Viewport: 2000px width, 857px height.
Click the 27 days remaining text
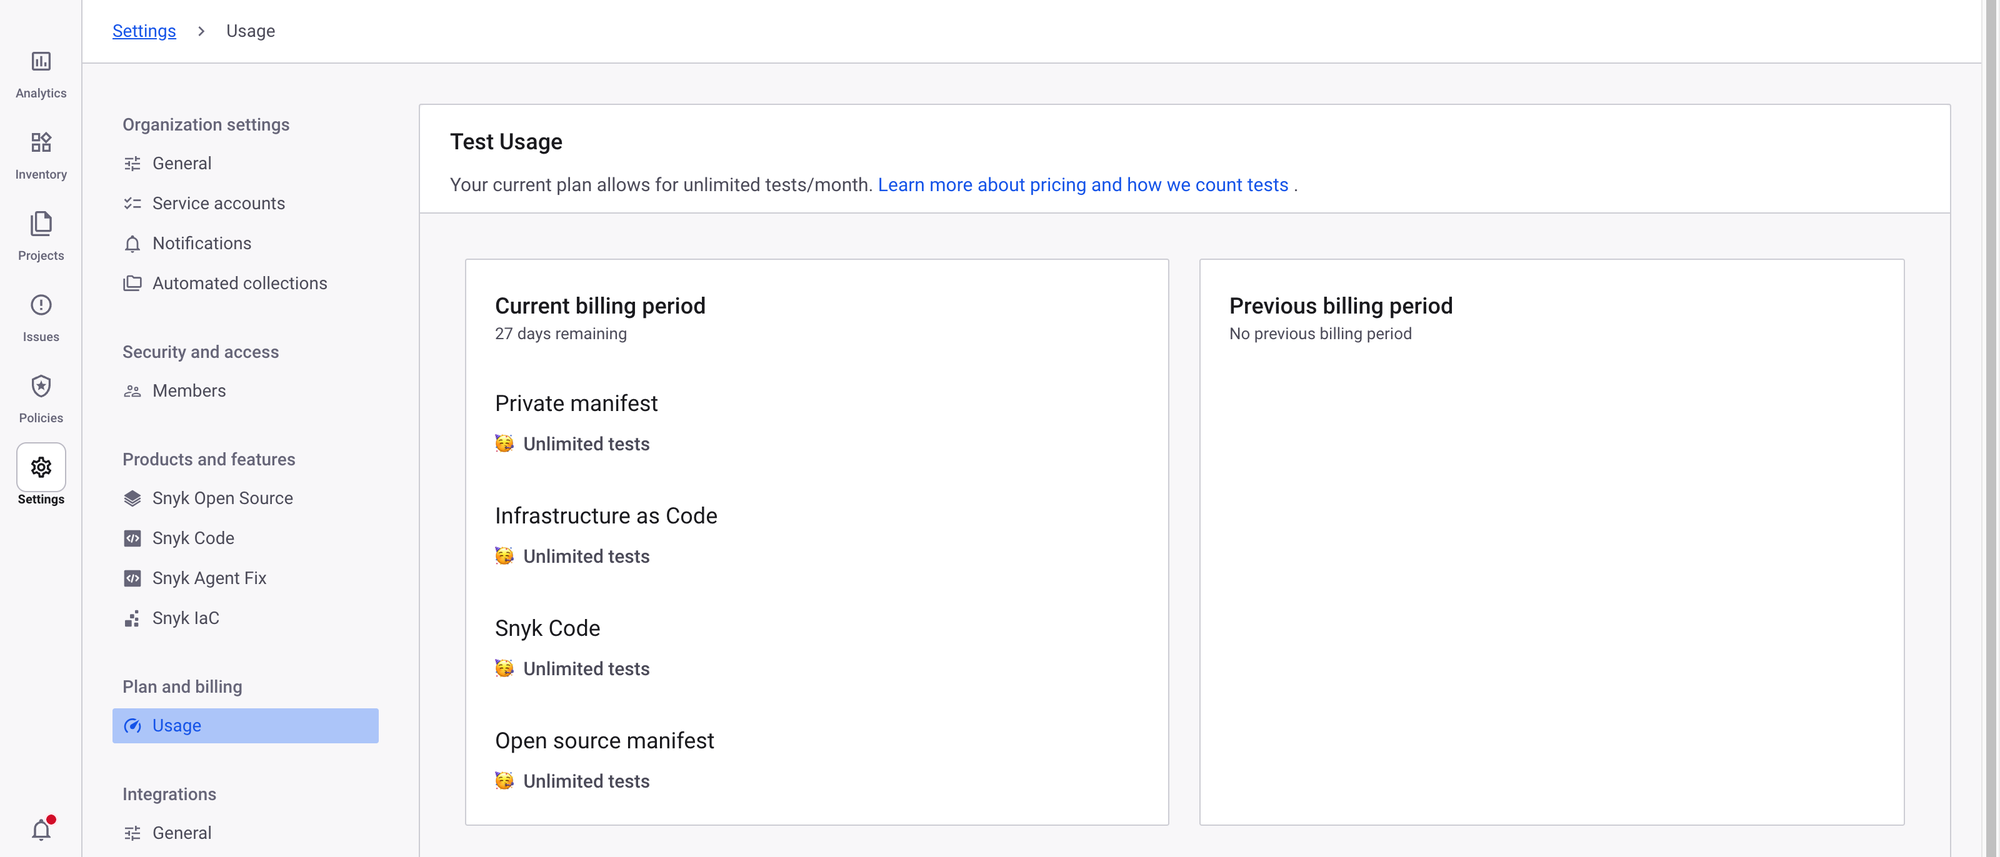point(561,334)
